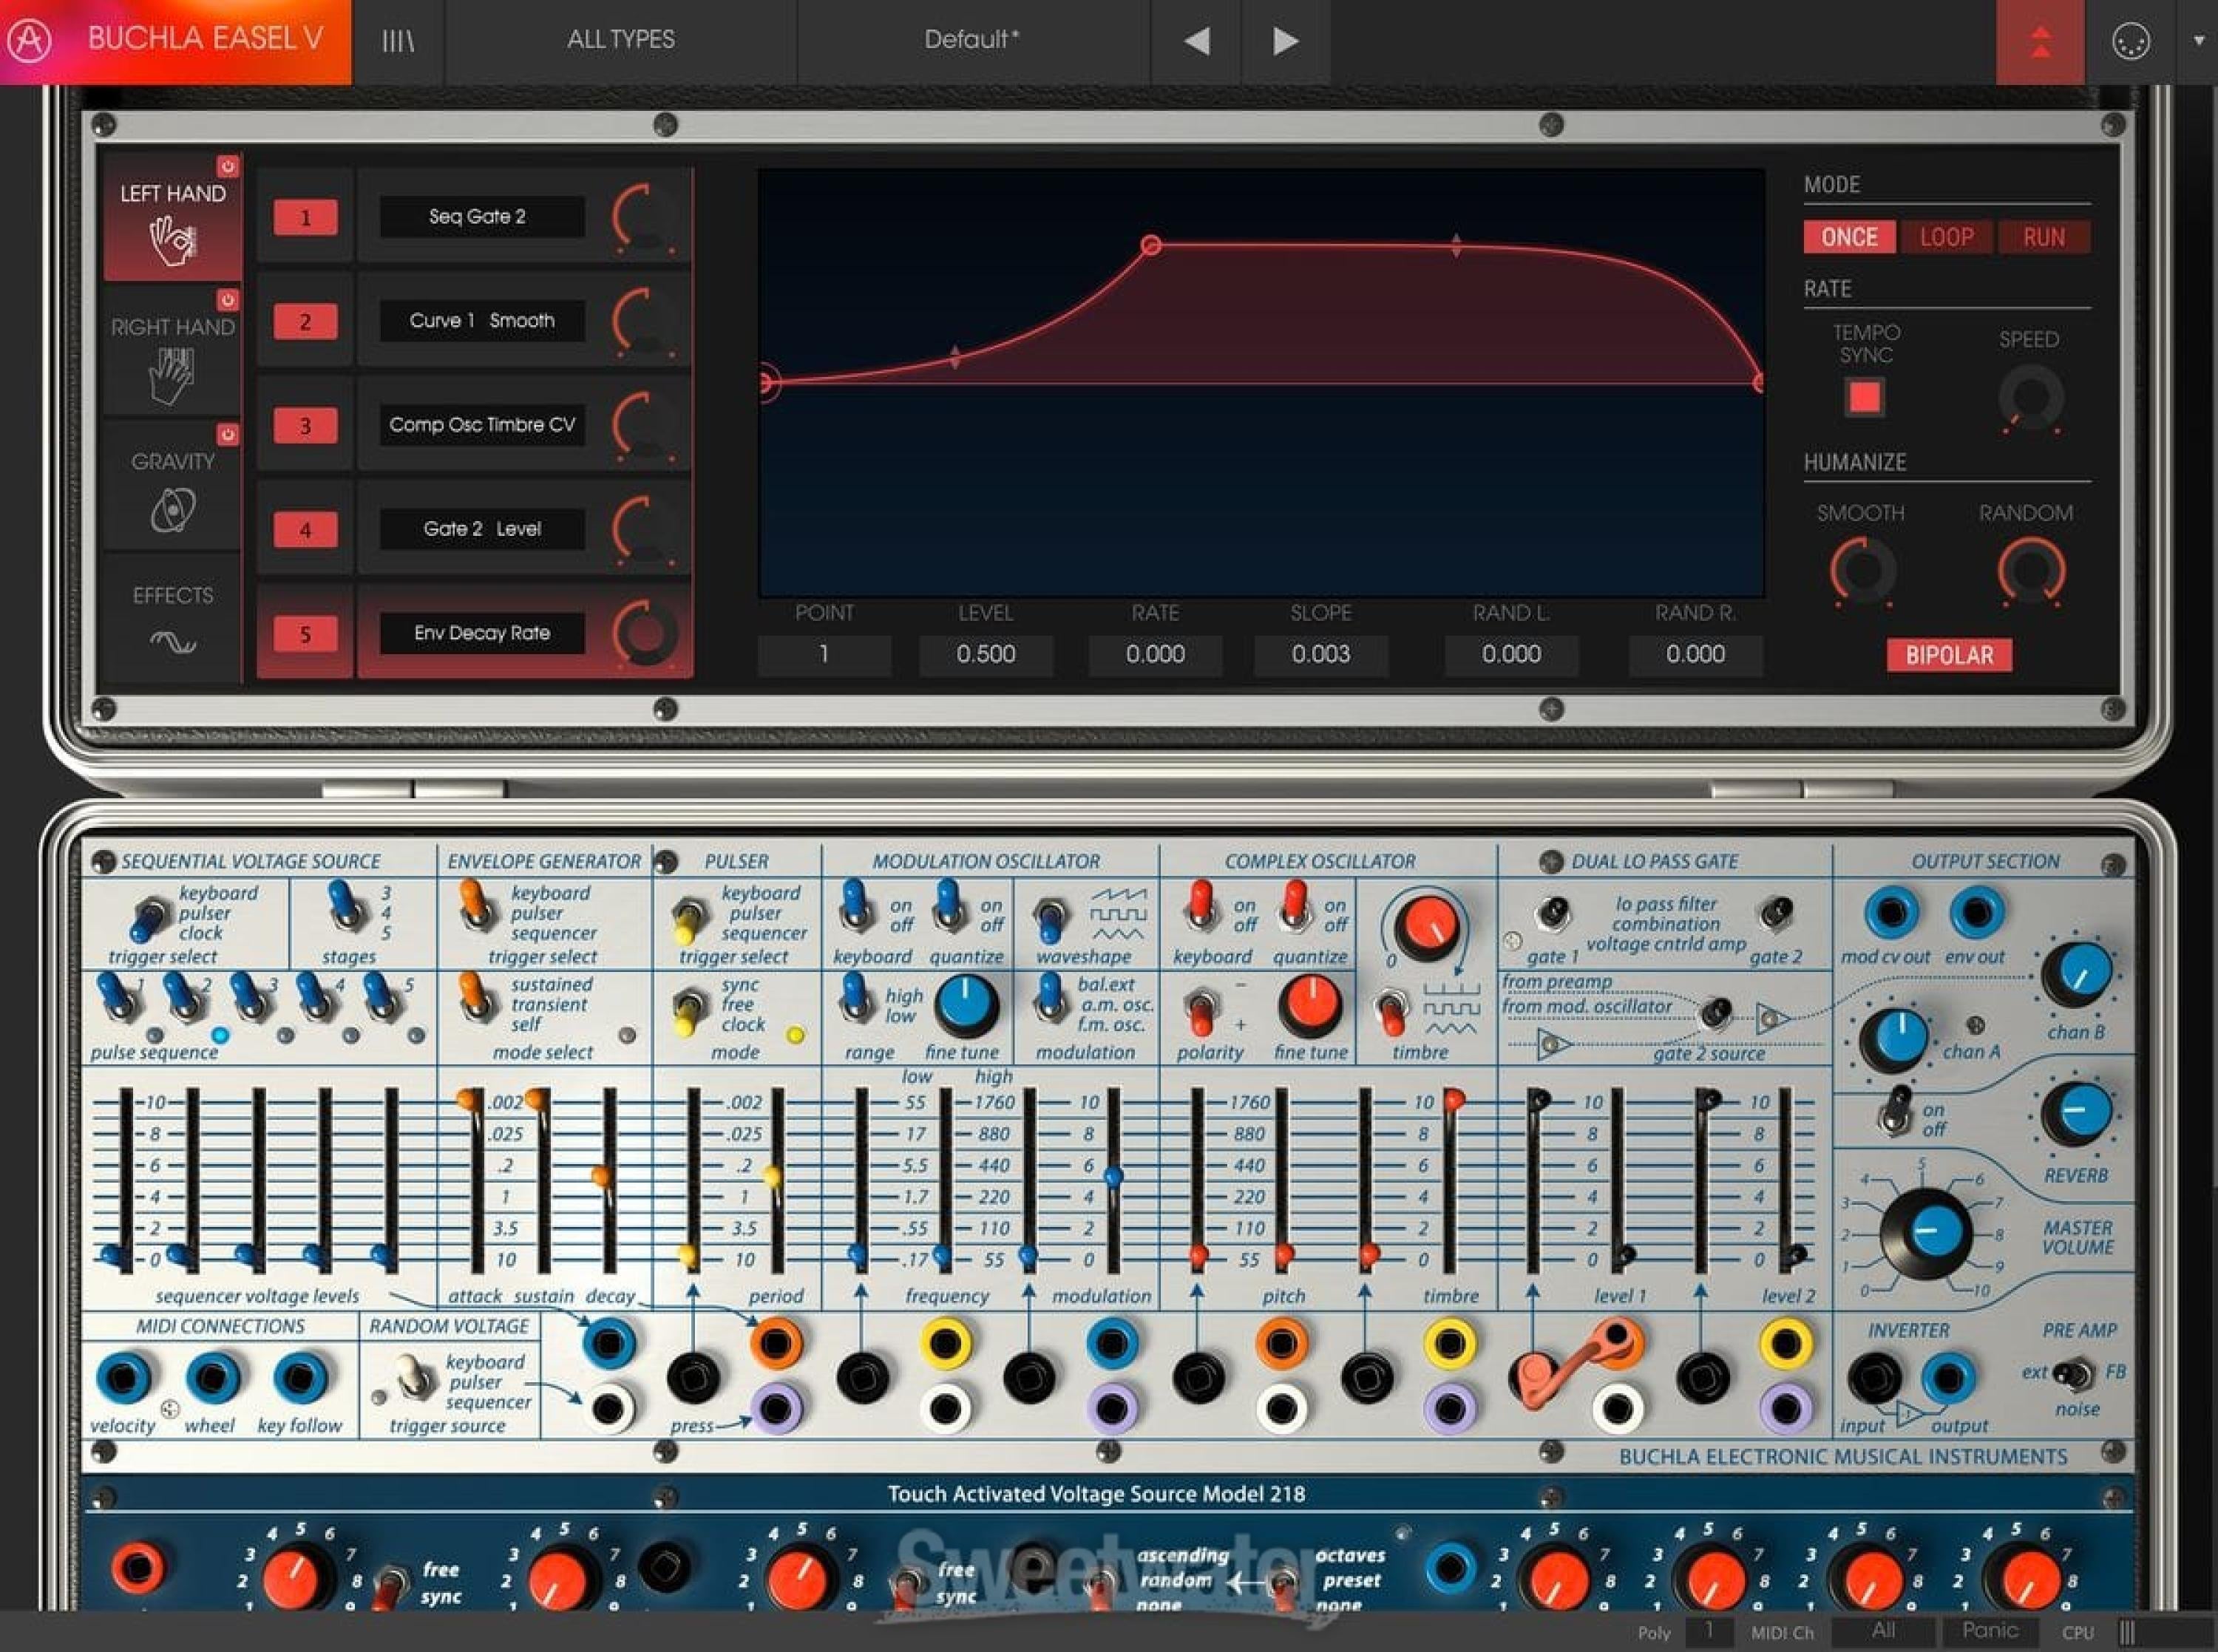Open the preset library browser icon
This screenshot has width=2218, height=1652.
pos(397,40)
